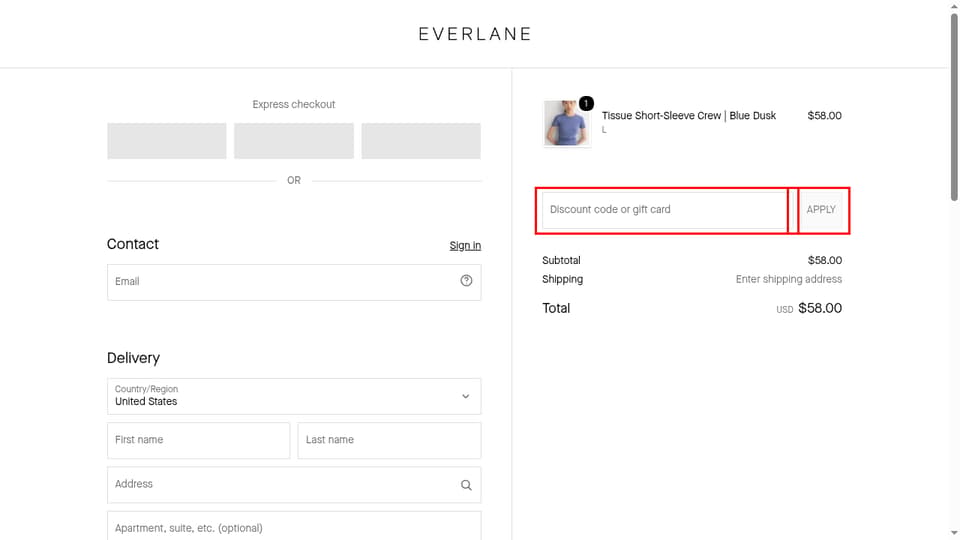Click the 'Delivery' section heading
The image size is (960, 540).
pyautogui.click(x=133, y=358)
